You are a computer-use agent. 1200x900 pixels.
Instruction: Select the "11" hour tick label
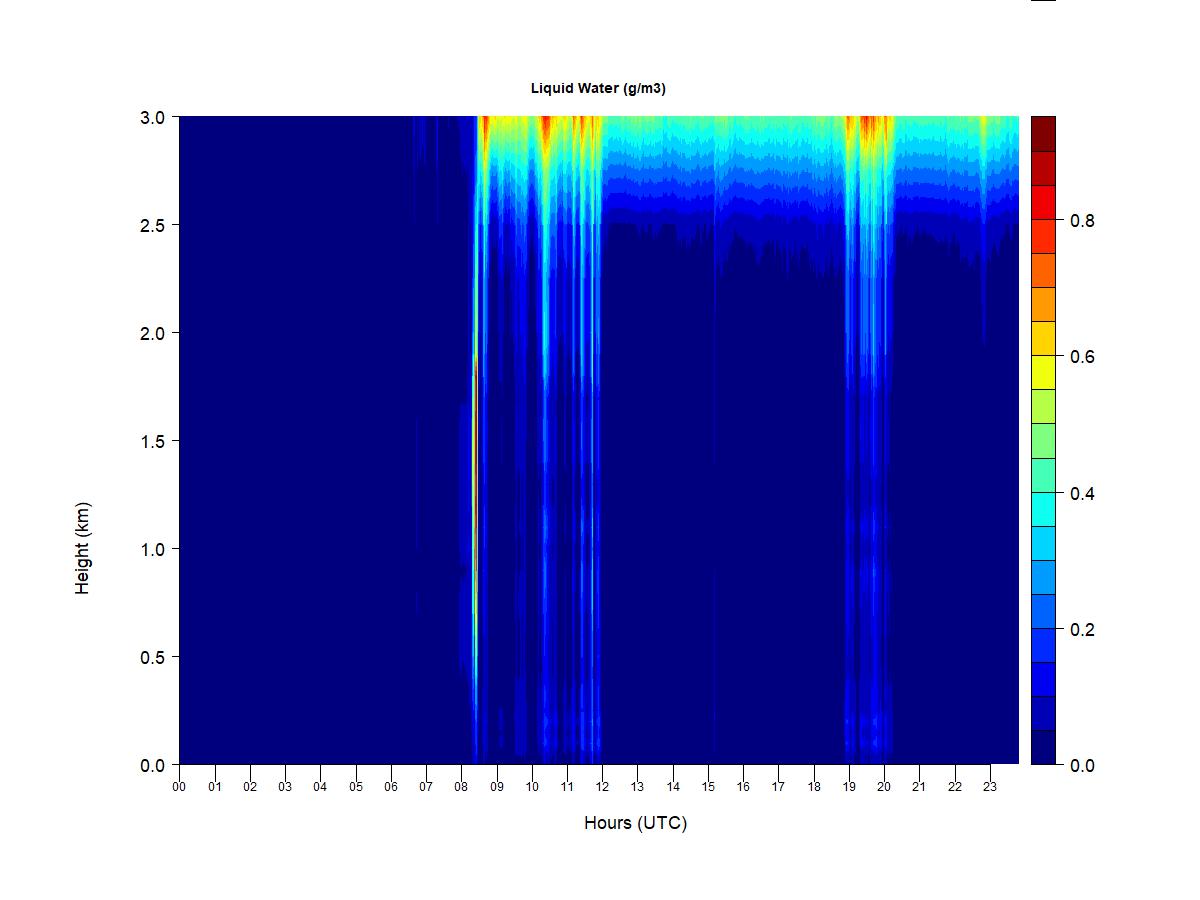click(x=567, y=787)
